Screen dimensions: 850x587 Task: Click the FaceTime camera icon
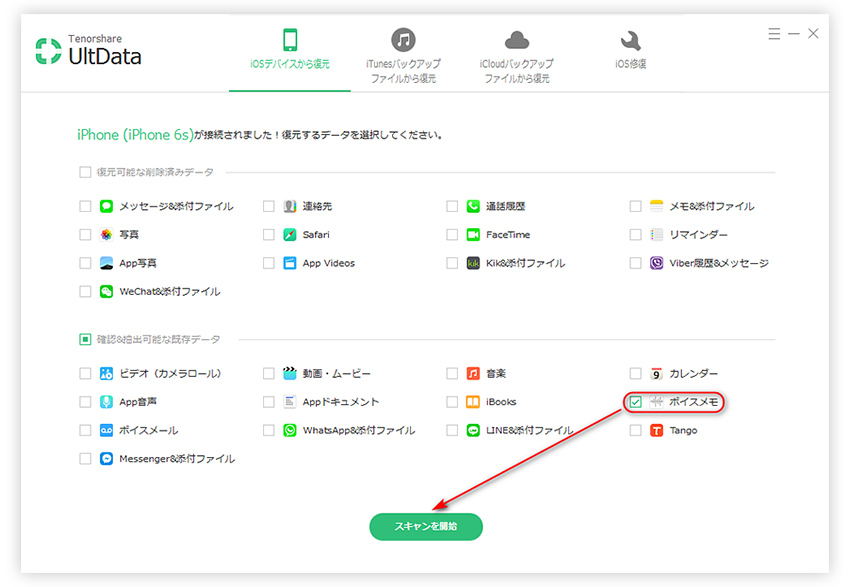pyautogui.click(x=473, y=235)
